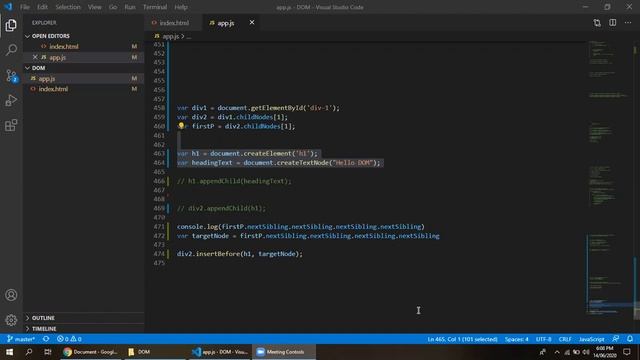Viewport: 640px width, 360px height.
Task: Click the line with div2.insertBefore(h1, targetNode)
Action: click(240, 254)
